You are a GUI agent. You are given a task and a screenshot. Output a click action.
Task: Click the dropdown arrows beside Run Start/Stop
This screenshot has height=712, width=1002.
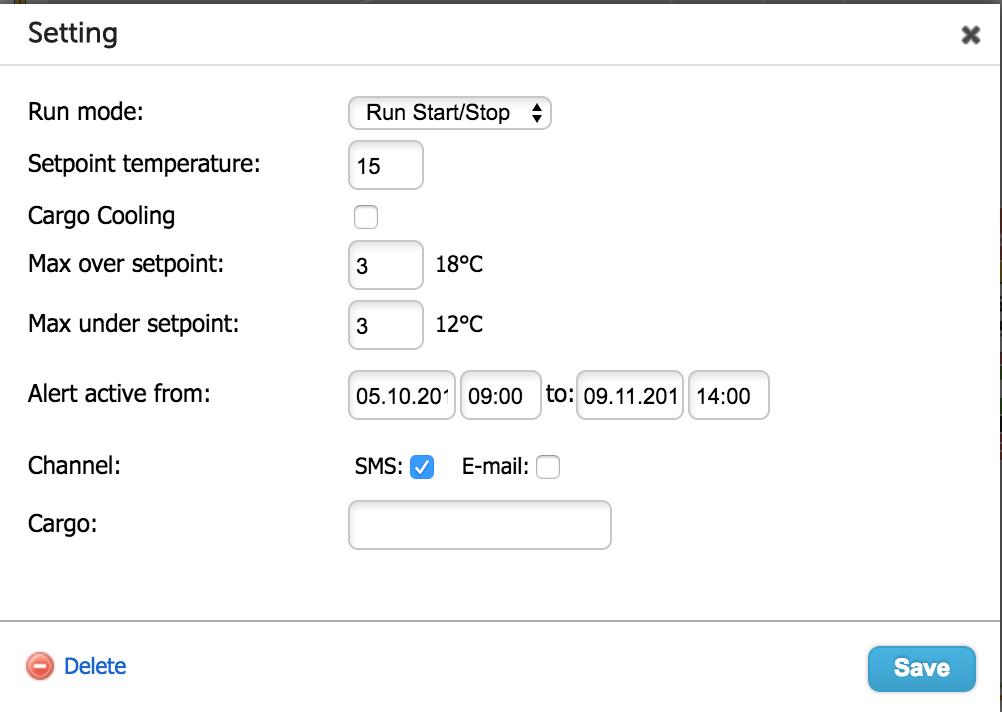pos(539,113)
